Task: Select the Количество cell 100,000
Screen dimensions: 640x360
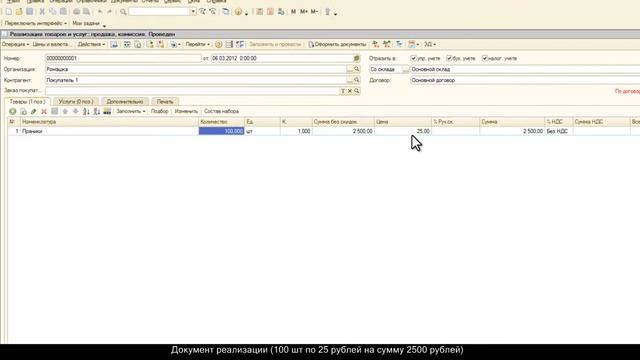Action: point(221,131)
